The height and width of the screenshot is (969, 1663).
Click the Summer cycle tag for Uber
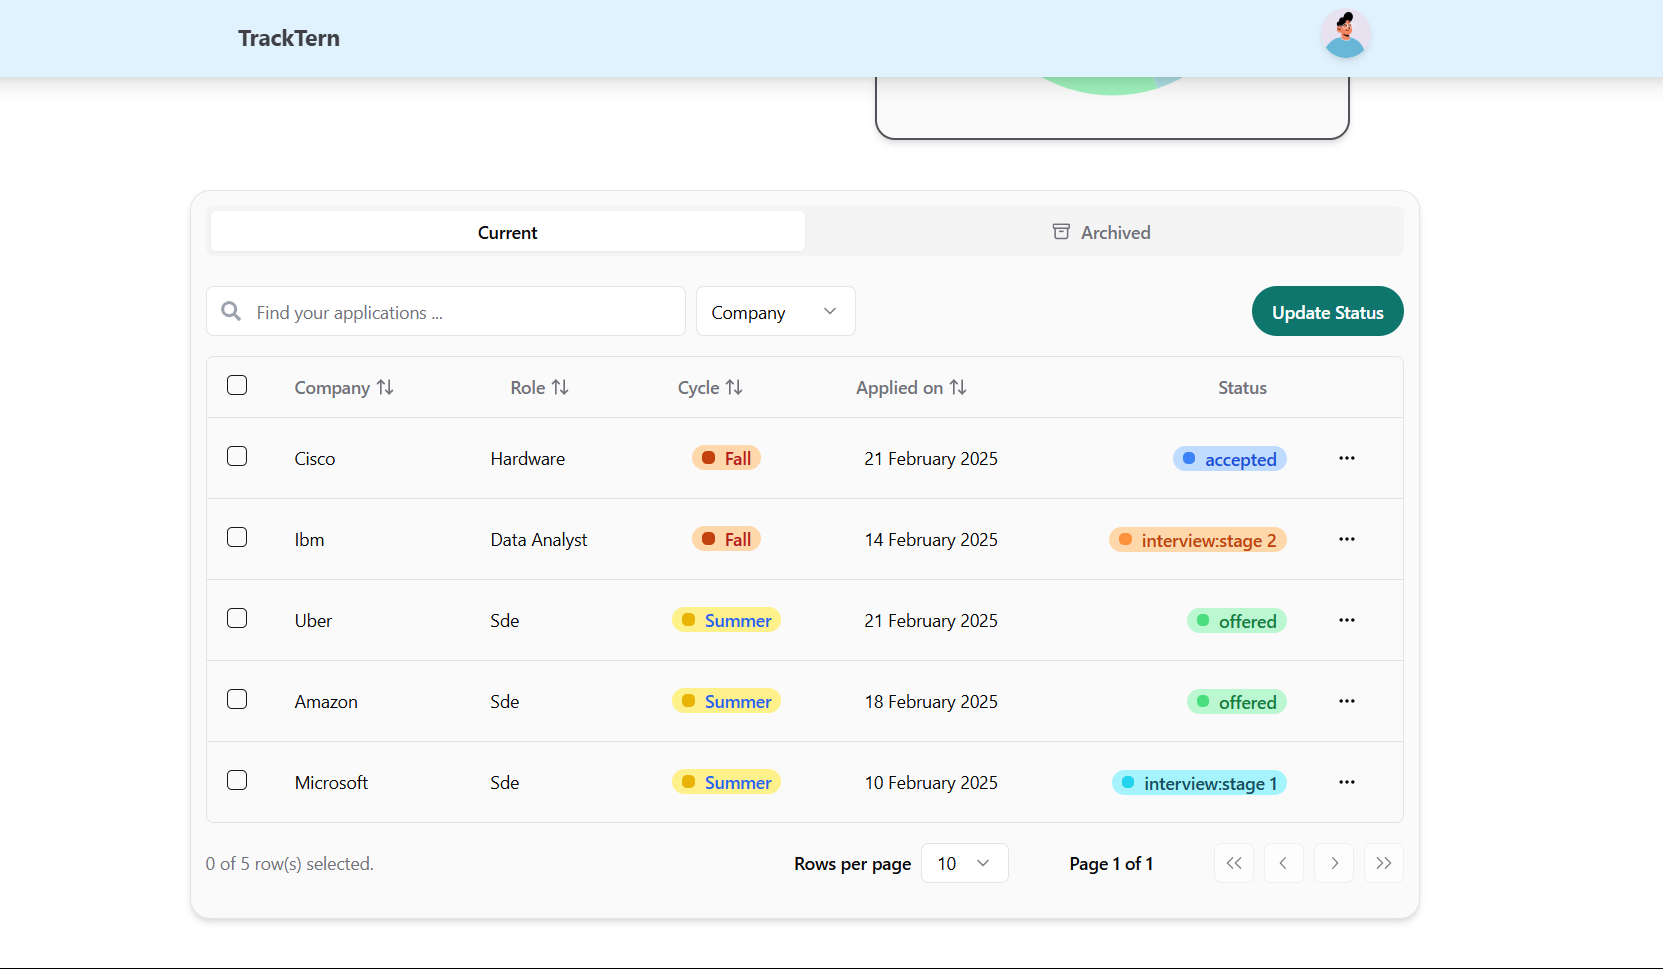click(x=727, y=620)
